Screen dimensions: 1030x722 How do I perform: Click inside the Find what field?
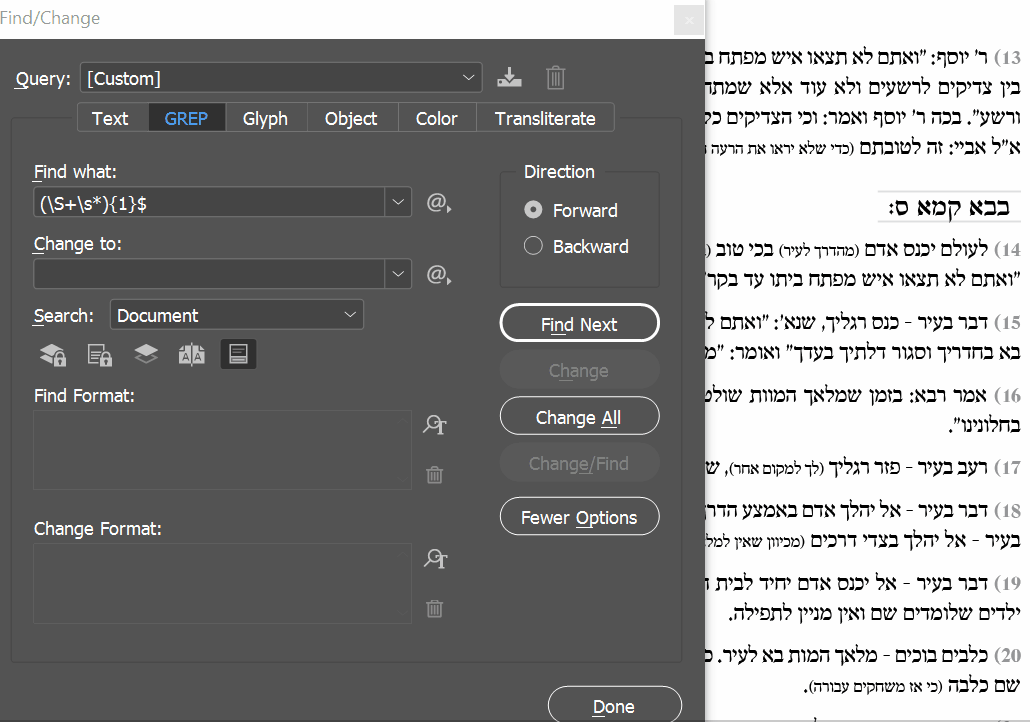209,202
